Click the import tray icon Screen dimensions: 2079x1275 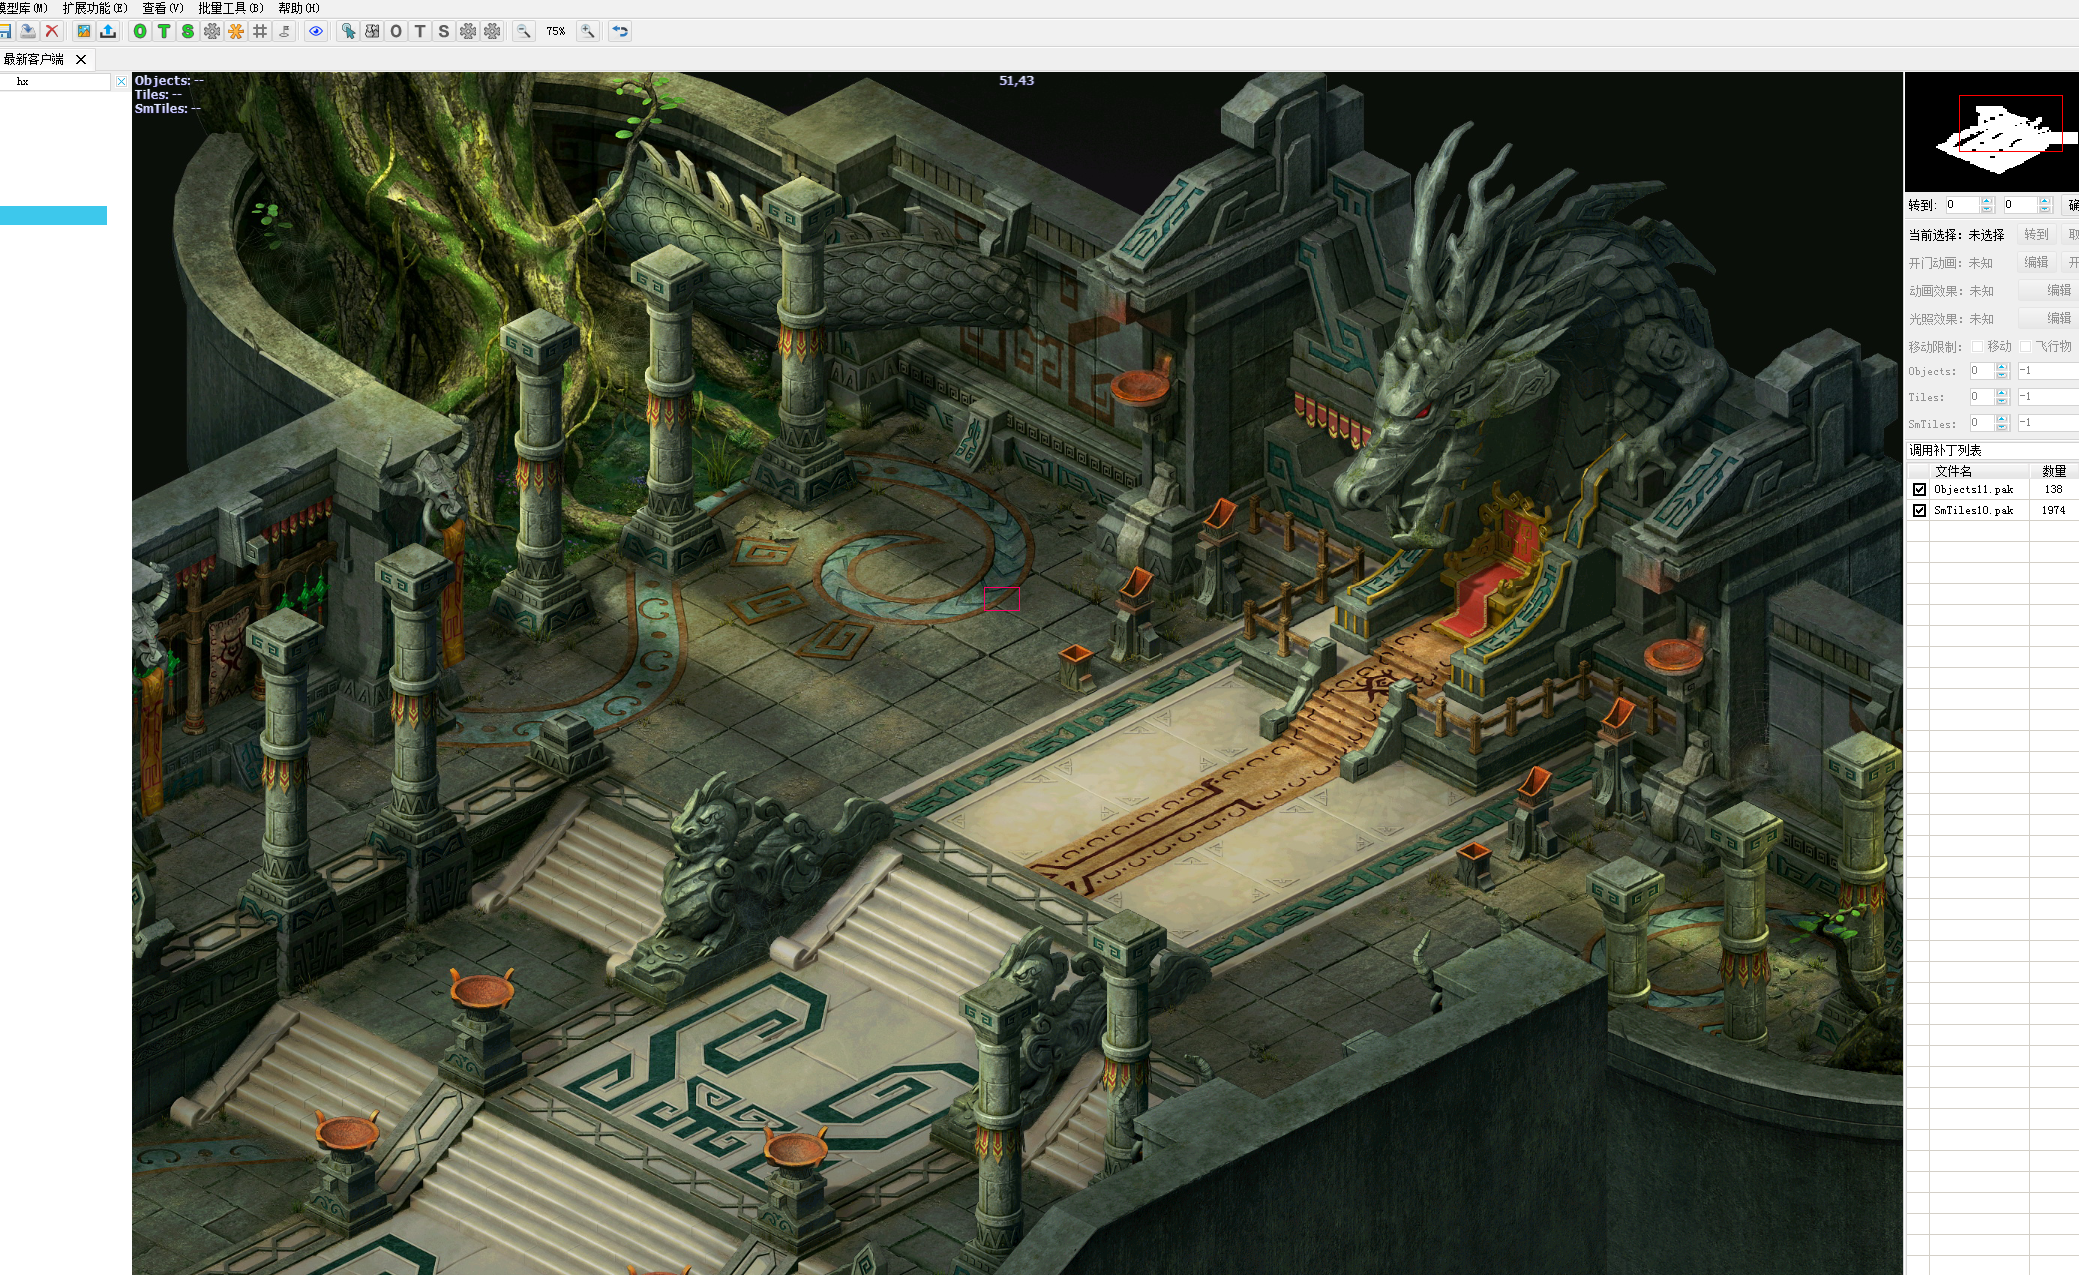(x=28, y=31)
